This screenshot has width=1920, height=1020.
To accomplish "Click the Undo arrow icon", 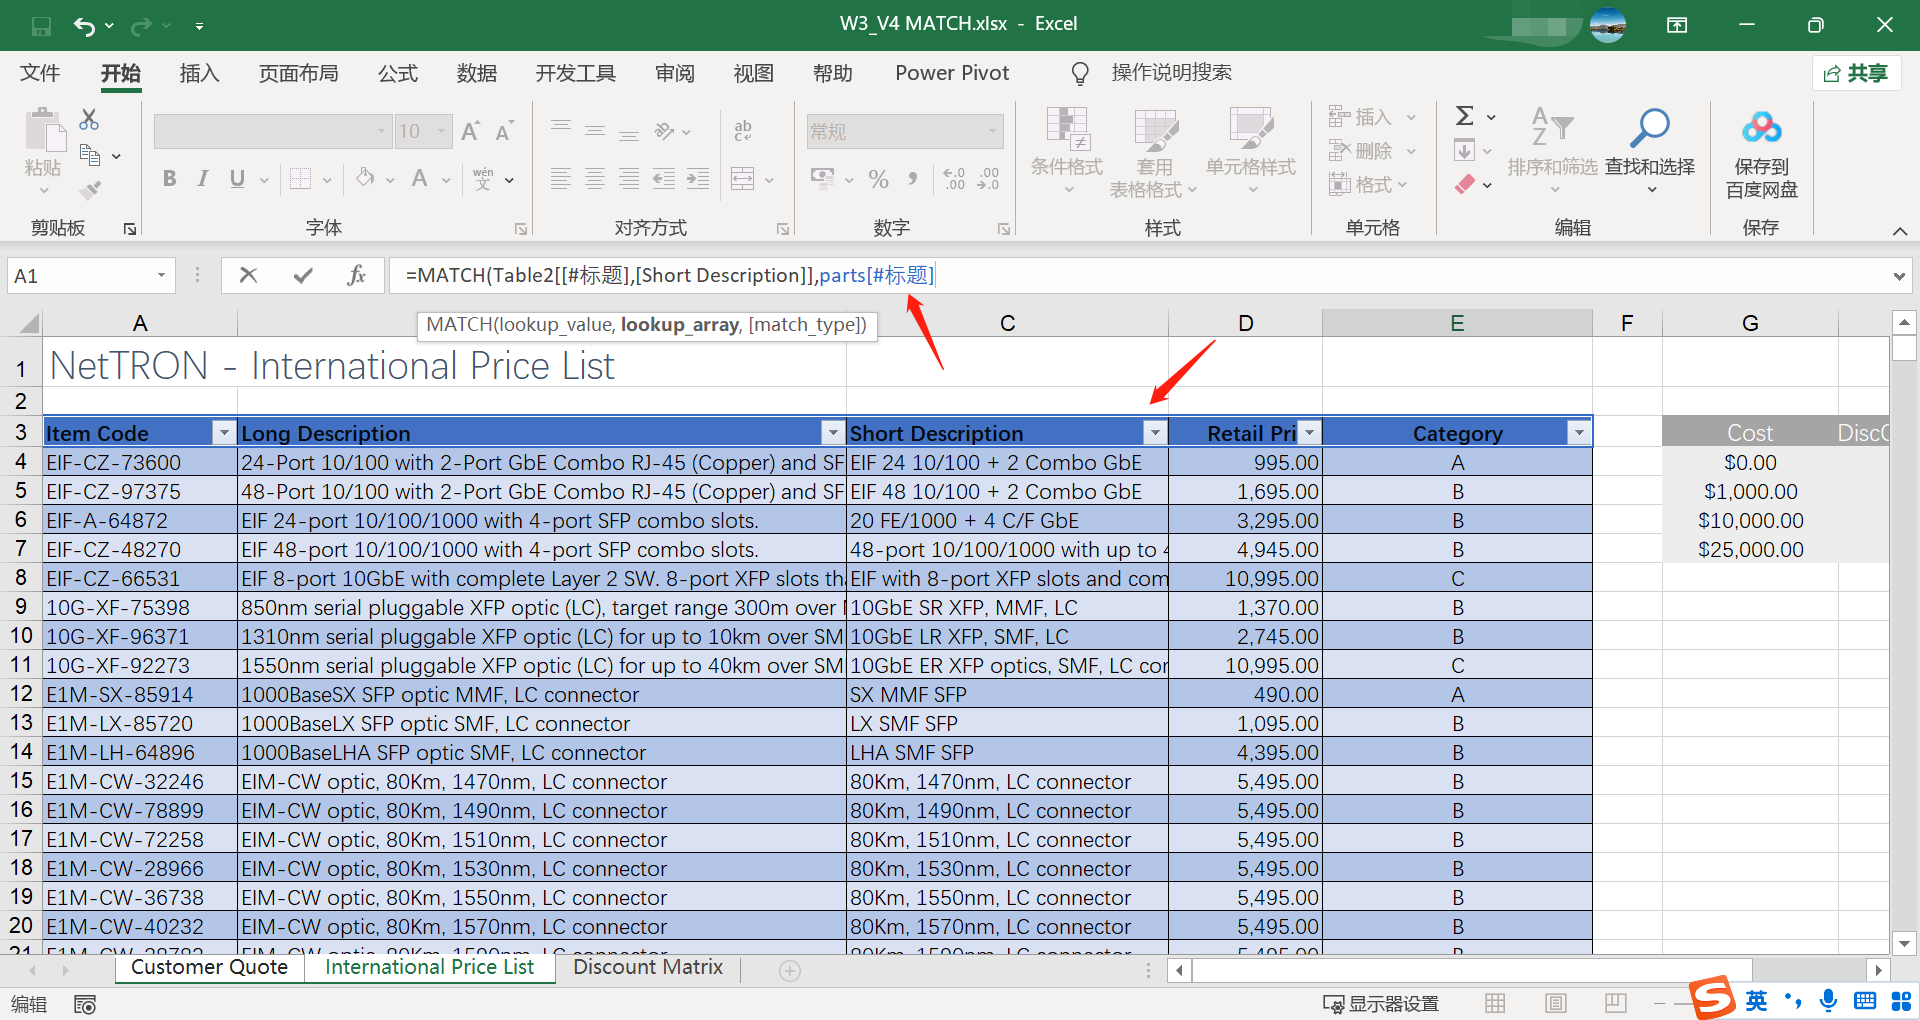I will click(x=84, y=26).
